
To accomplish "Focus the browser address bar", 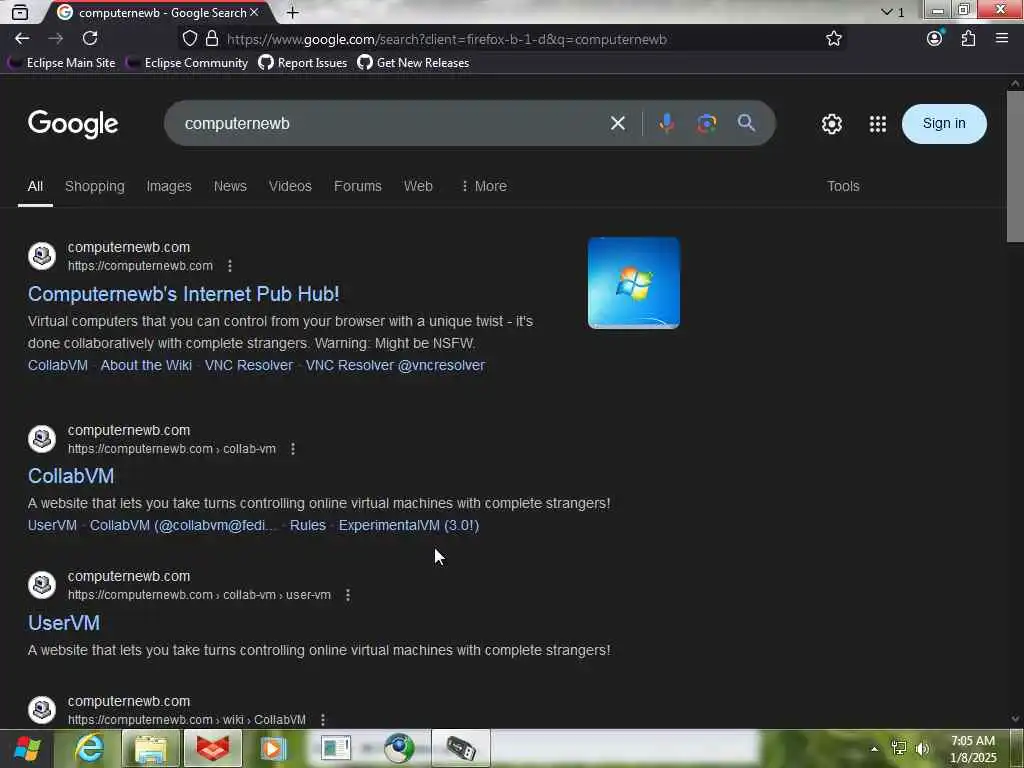I will pos(509,39).
